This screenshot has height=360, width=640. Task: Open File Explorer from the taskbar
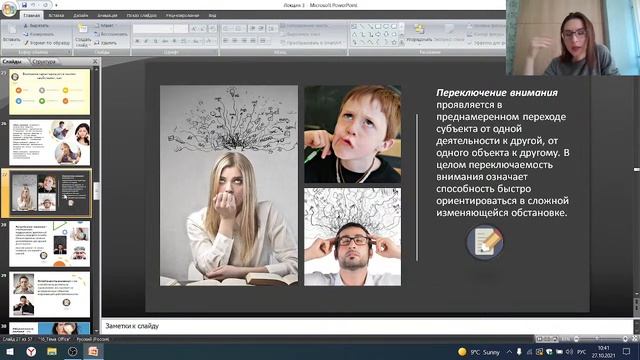52,351
